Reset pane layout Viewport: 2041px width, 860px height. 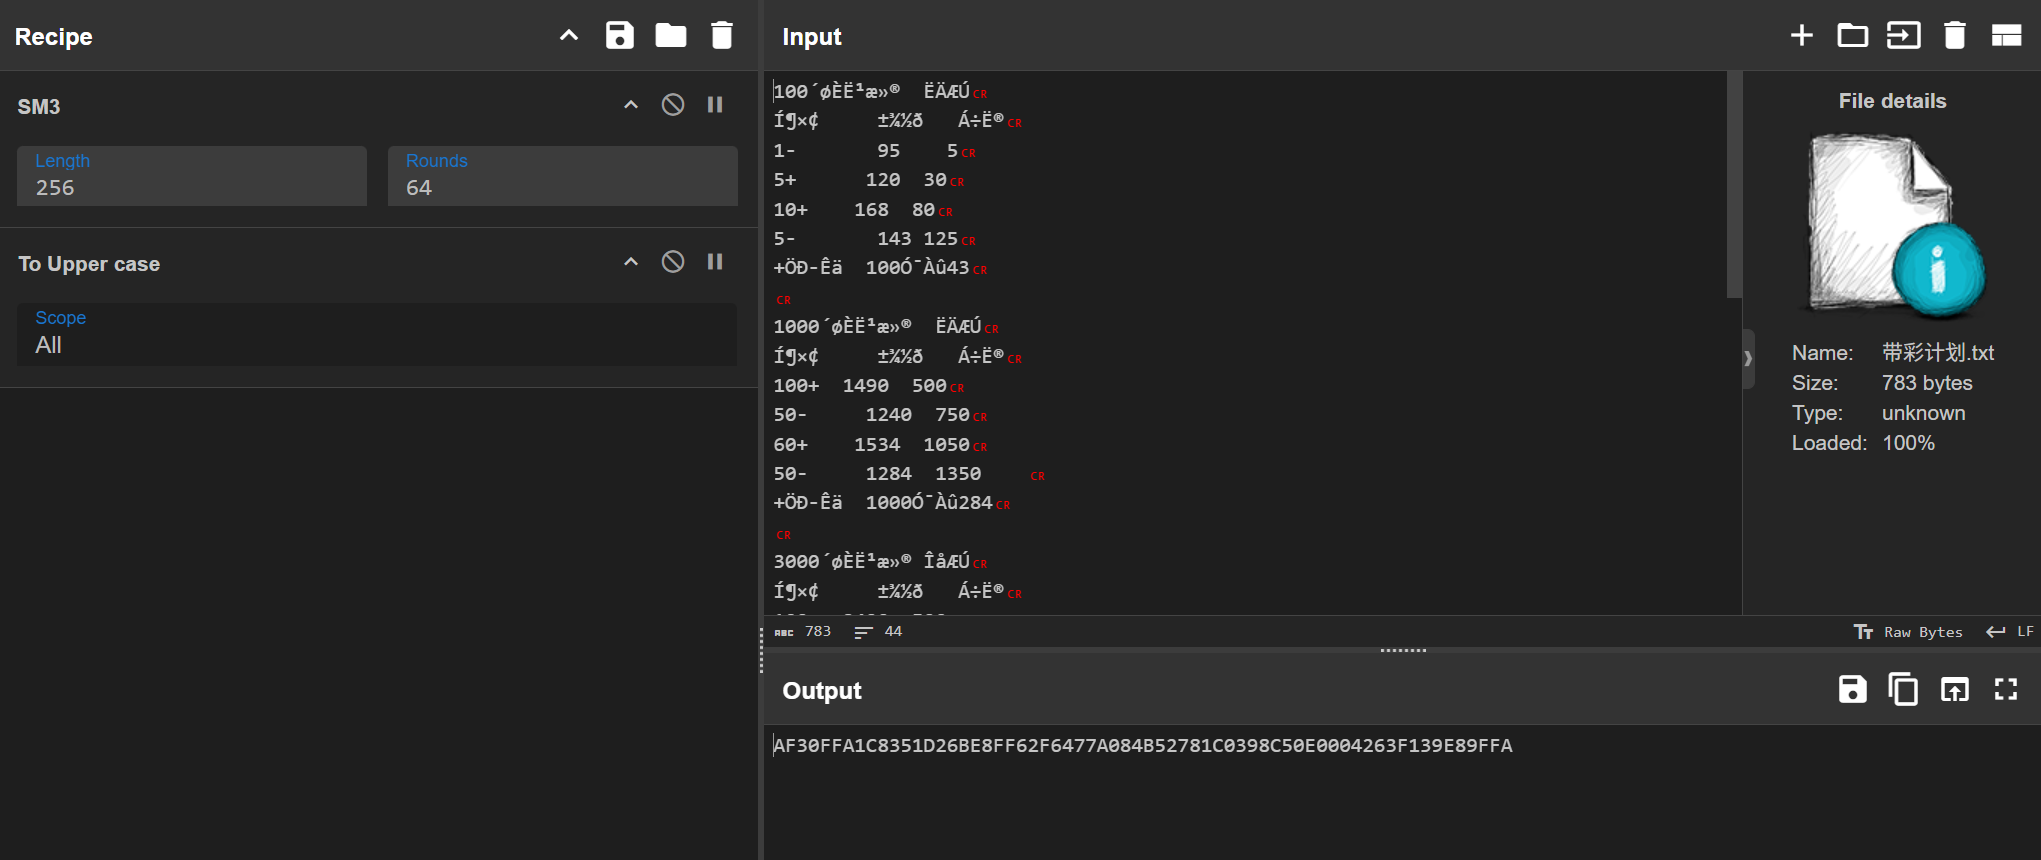[x=2006, y=36]
